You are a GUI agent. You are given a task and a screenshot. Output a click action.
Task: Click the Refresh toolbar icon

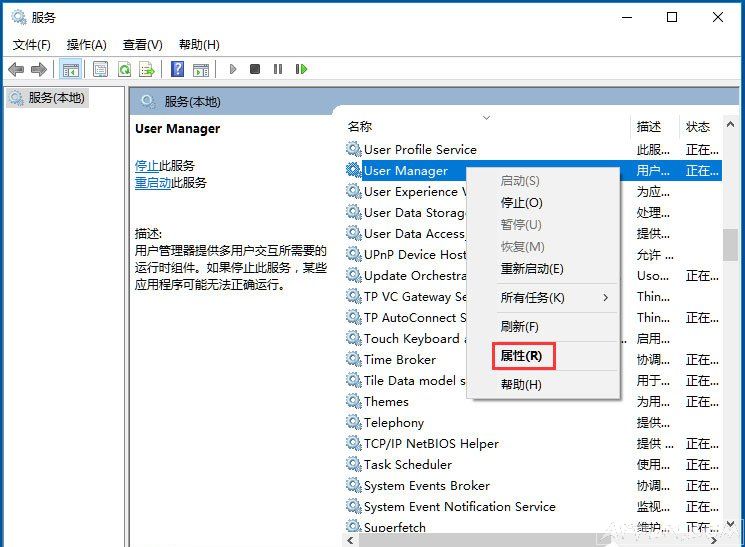pyautogui.click(x=124, y=69)
